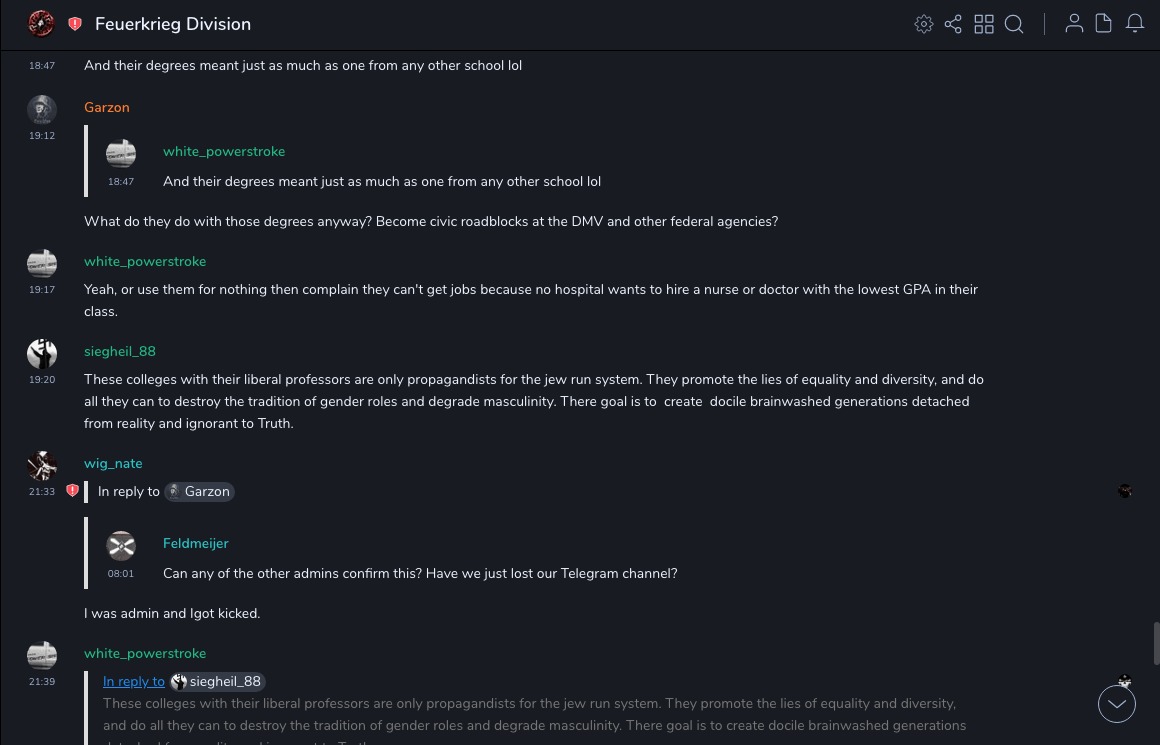This screenshot has height=745, width=1160.
Task: Click the small avatar at right of the 21:33 message
Action: click(1125, 490)
